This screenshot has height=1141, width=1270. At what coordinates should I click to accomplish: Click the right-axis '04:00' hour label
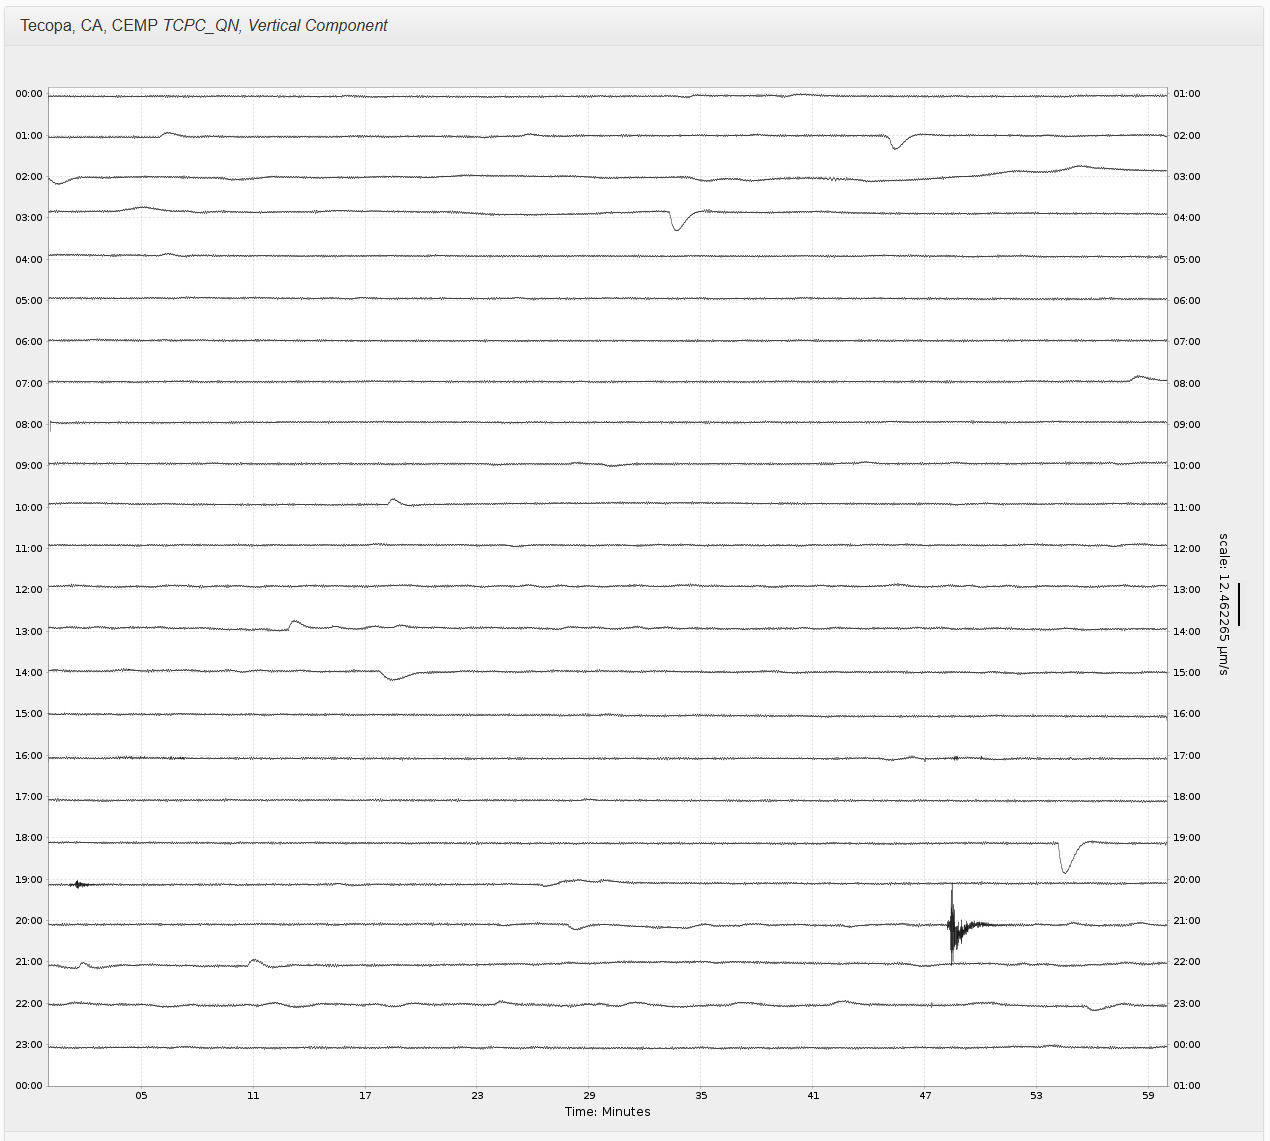(1187, 218)
